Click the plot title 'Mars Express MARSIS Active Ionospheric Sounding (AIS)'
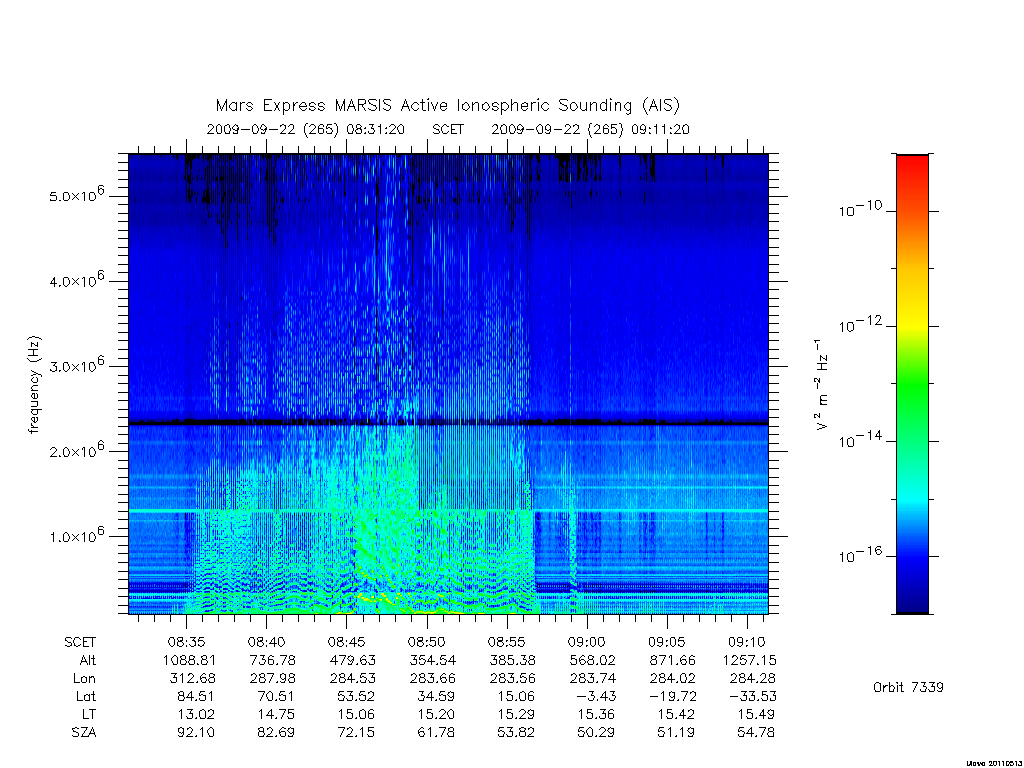The width and height of the screenshot is (1024, 768). (x=448, y=106)
